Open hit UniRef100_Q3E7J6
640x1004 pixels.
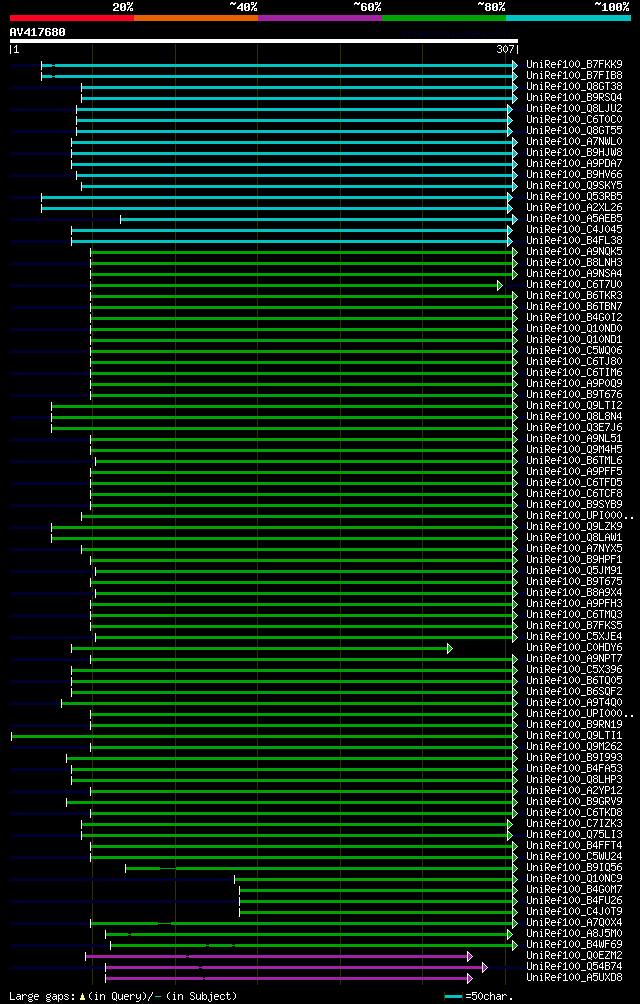(574, 428)
